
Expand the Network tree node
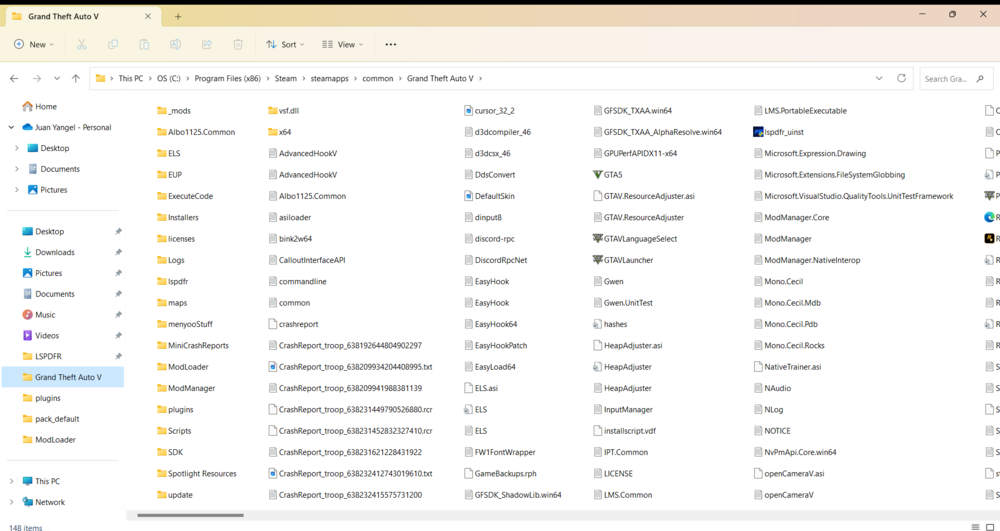pyautogui.click(x=11, y=502)
